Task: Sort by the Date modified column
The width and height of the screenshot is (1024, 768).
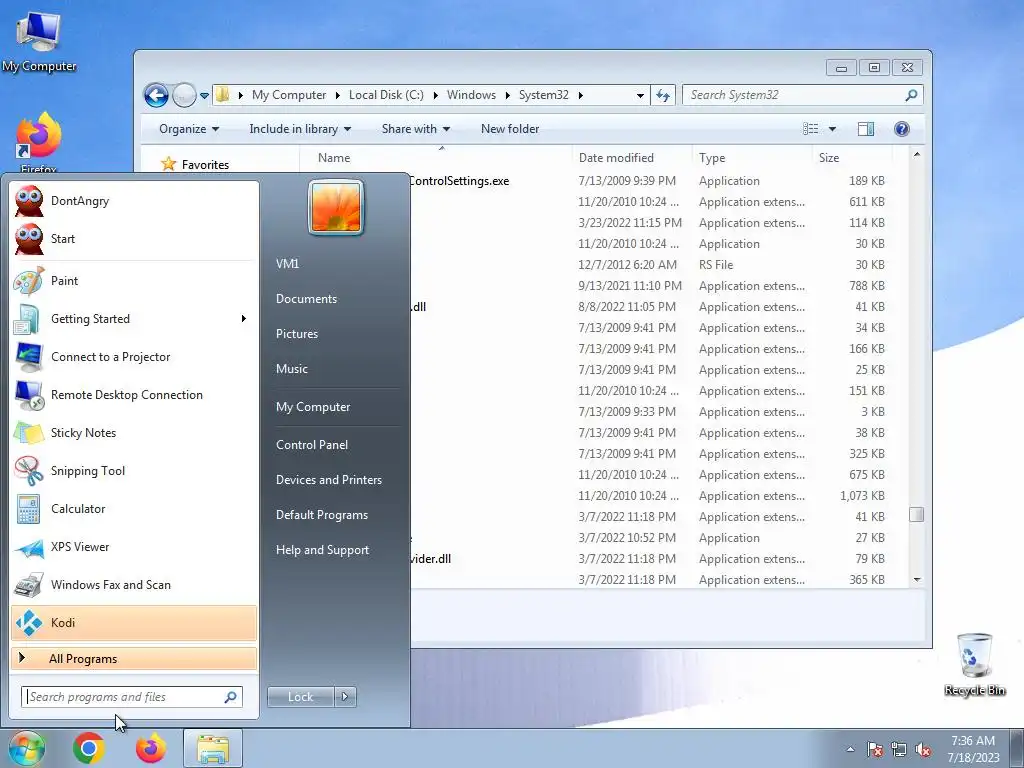Action: pos(632,158)
